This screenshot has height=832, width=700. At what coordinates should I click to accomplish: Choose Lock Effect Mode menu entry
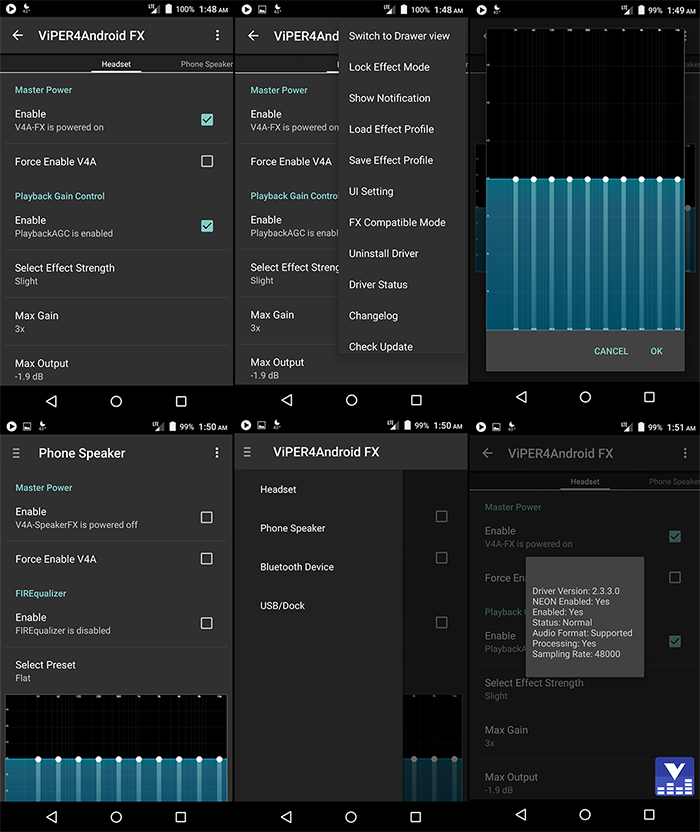[x=402, y=67]
